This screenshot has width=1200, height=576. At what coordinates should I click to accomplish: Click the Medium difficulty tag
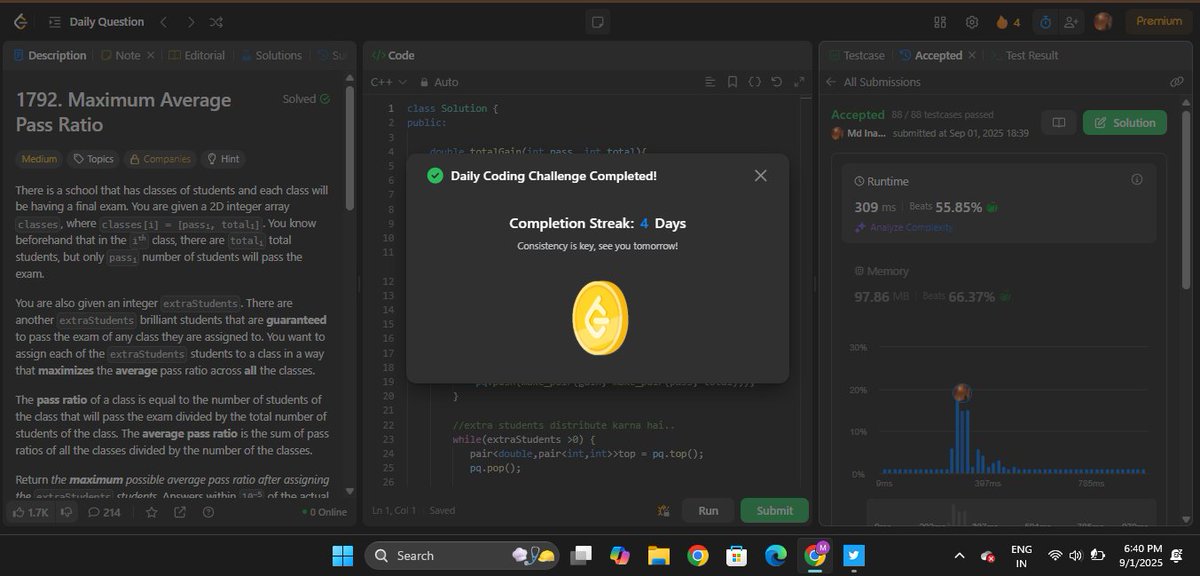39,159
